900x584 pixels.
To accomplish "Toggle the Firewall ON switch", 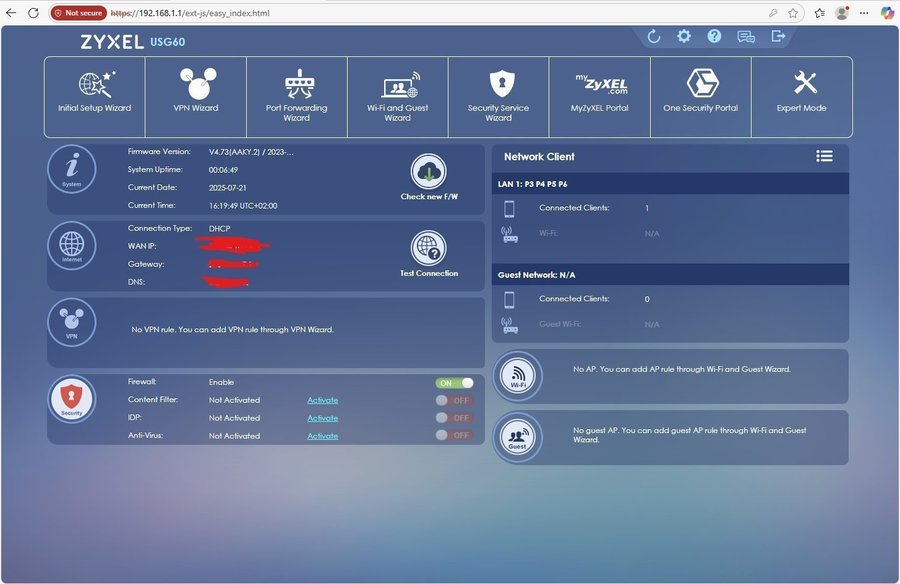I will 454,383.
